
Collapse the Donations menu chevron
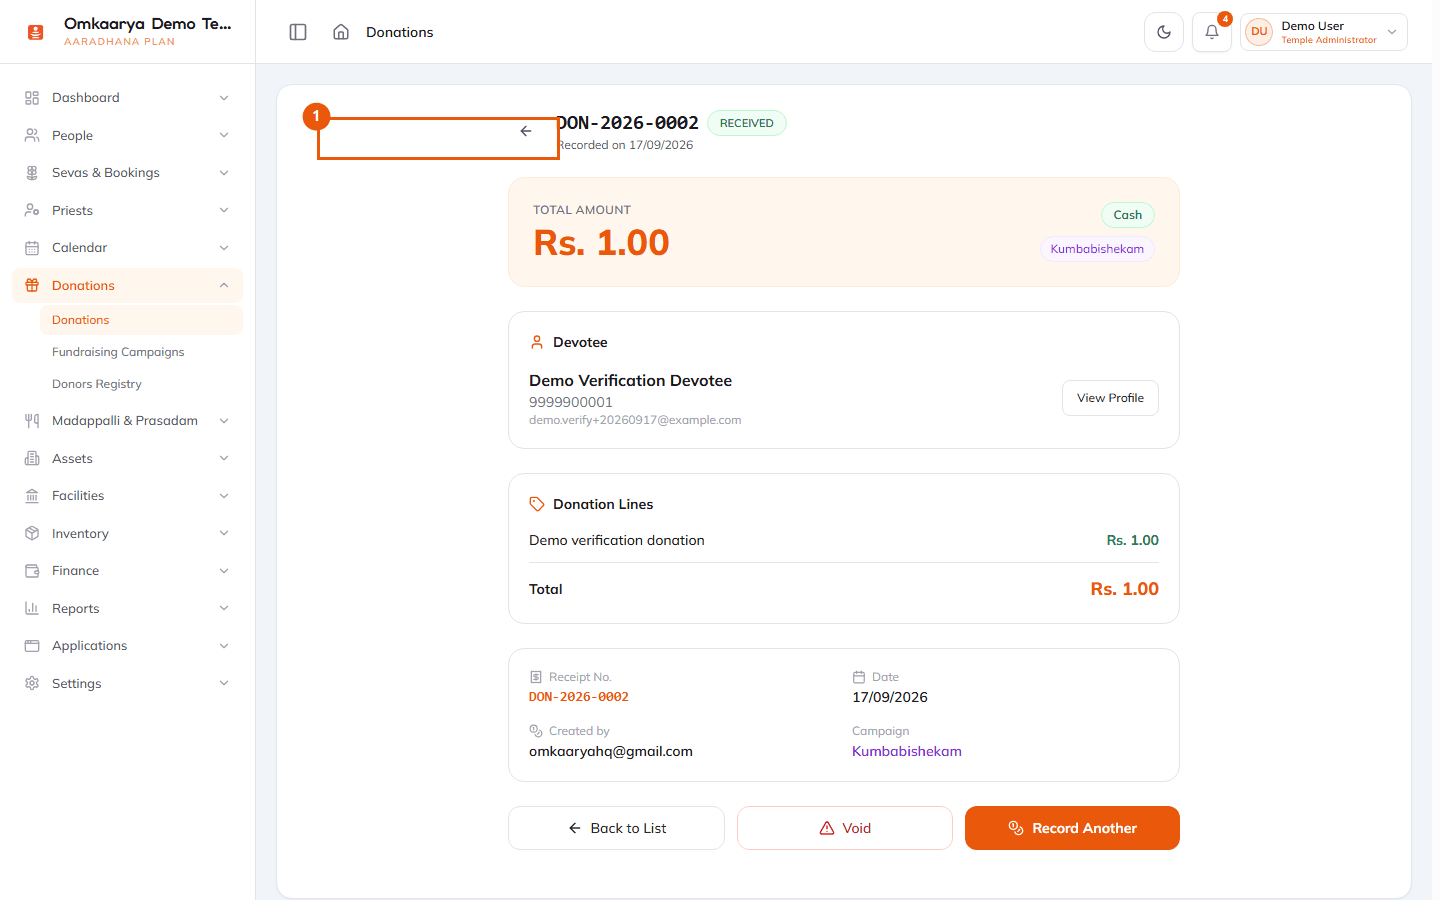(224, 285)
